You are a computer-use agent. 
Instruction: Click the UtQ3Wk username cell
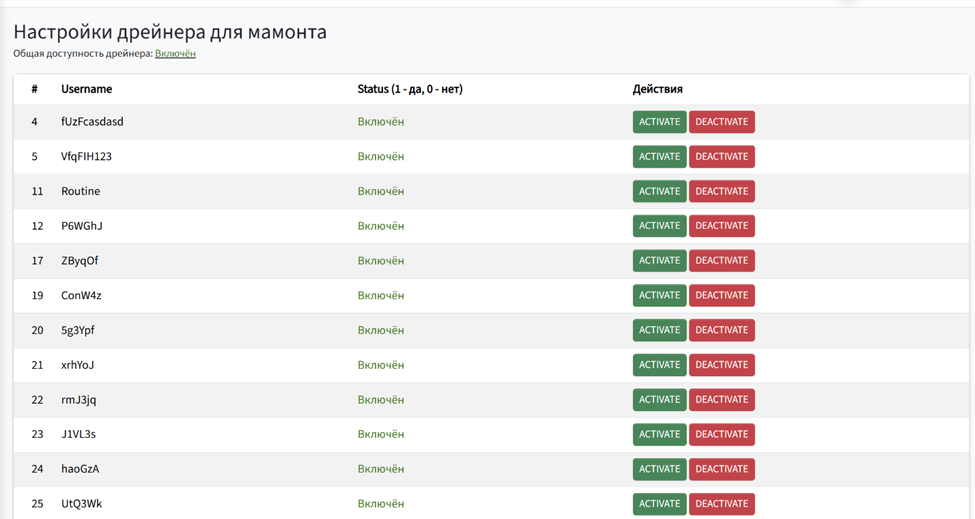pos(81,504)
